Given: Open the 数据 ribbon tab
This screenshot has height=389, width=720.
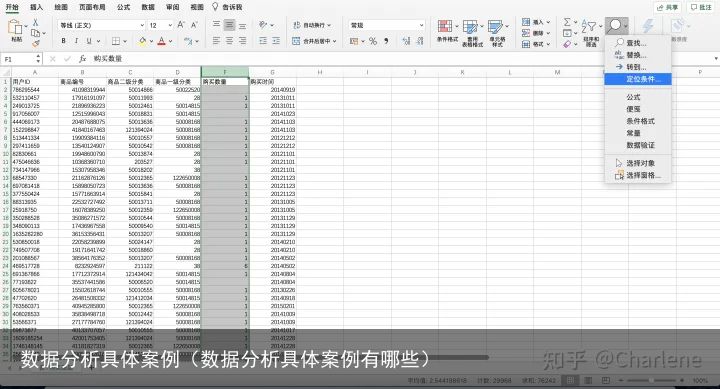Looking at the screenshot, I should click(x=148, y=7).
